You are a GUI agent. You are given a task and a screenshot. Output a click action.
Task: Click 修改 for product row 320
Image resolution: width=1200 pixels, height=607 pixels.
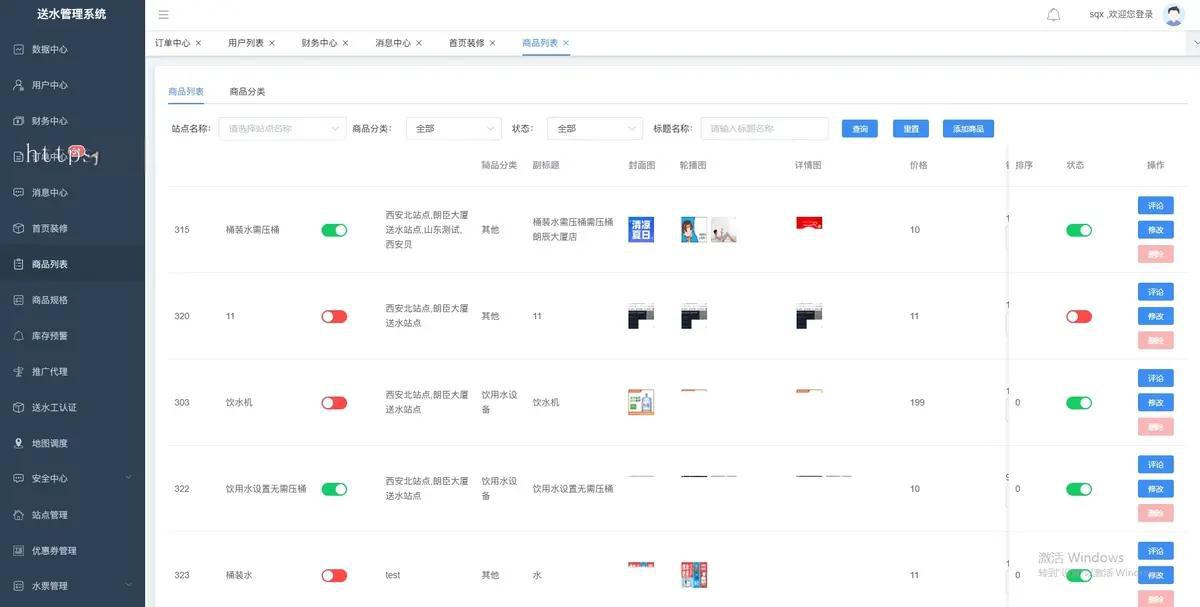tap(1155, 316)
